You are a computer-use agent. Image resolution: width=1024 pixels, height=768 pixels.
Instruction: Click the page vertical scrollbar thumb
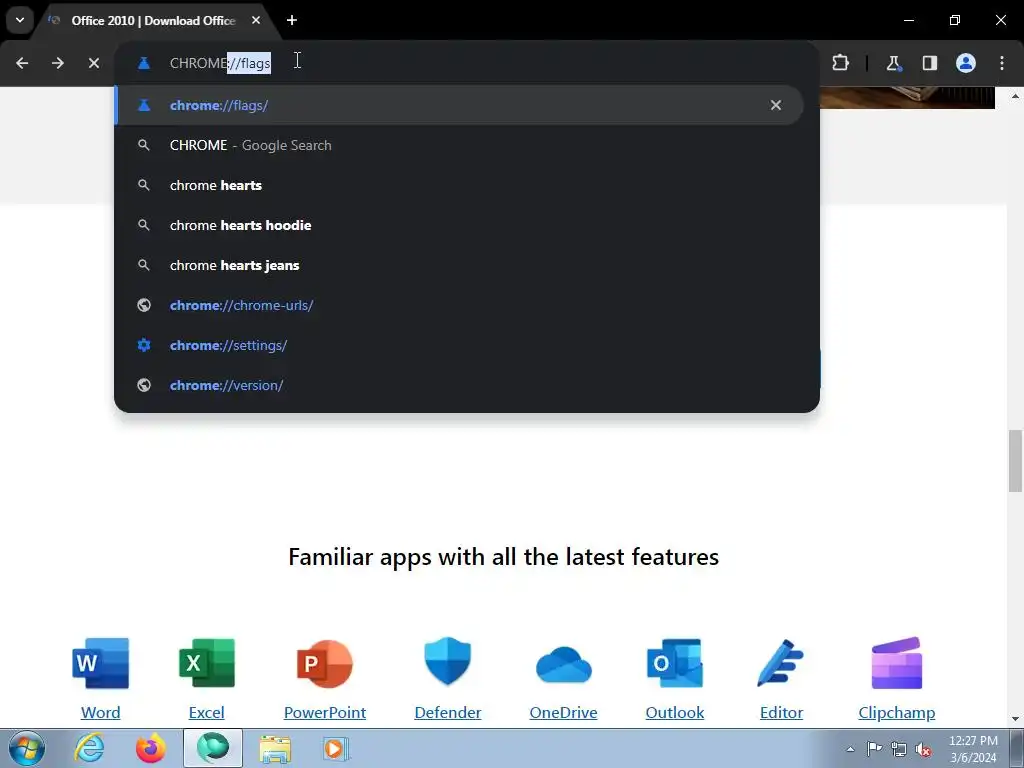click(x=1015, y=460)
